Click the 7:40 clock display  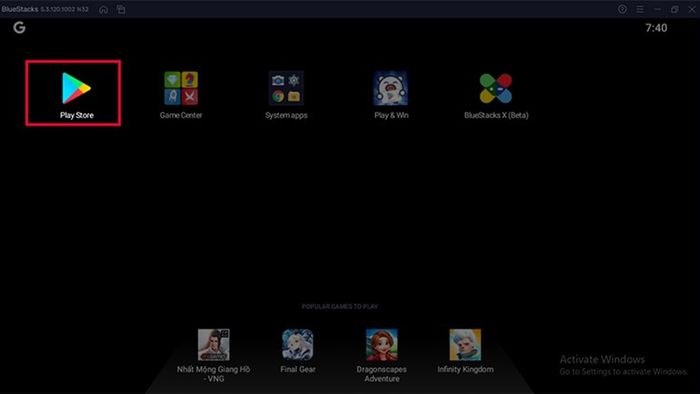coord(656,28)
